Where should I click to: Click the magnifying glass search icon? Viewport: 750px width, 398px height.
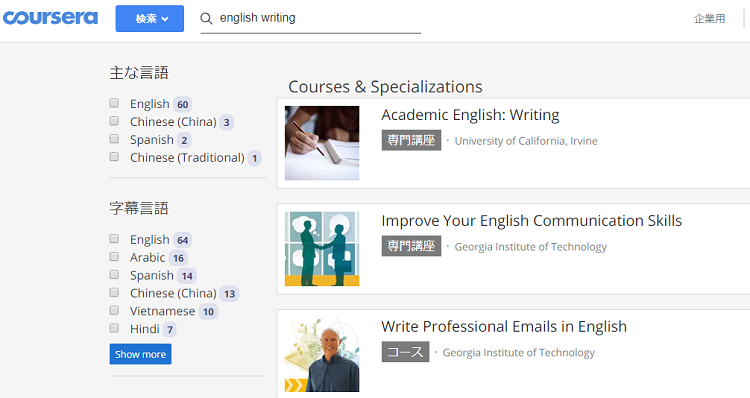(x=206, y=19)
